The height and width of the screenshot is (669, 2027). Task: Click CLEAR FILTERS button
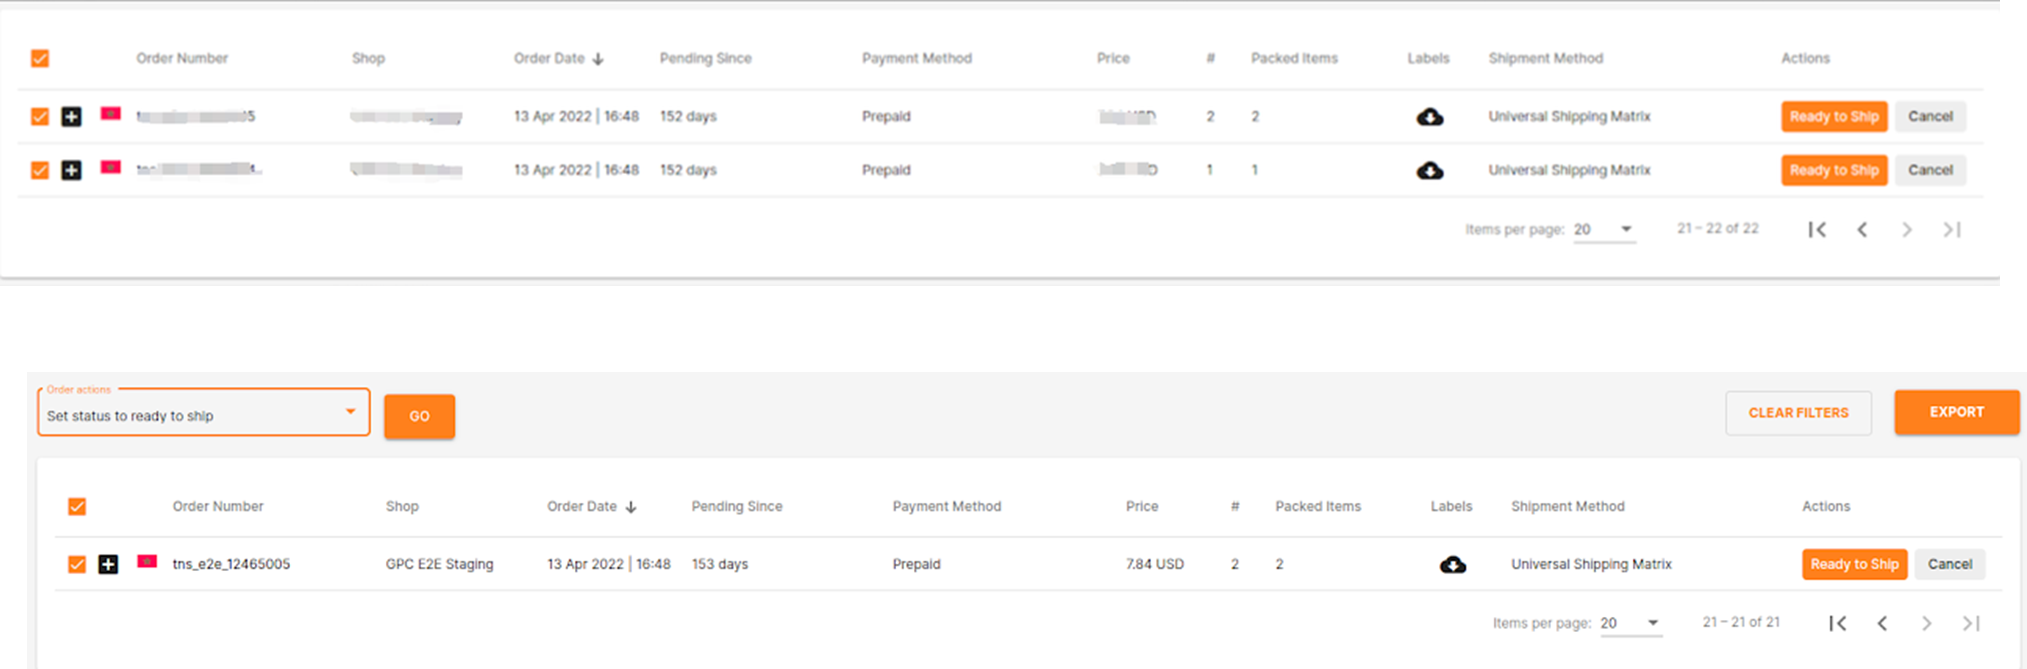[x=1798, y=413]
